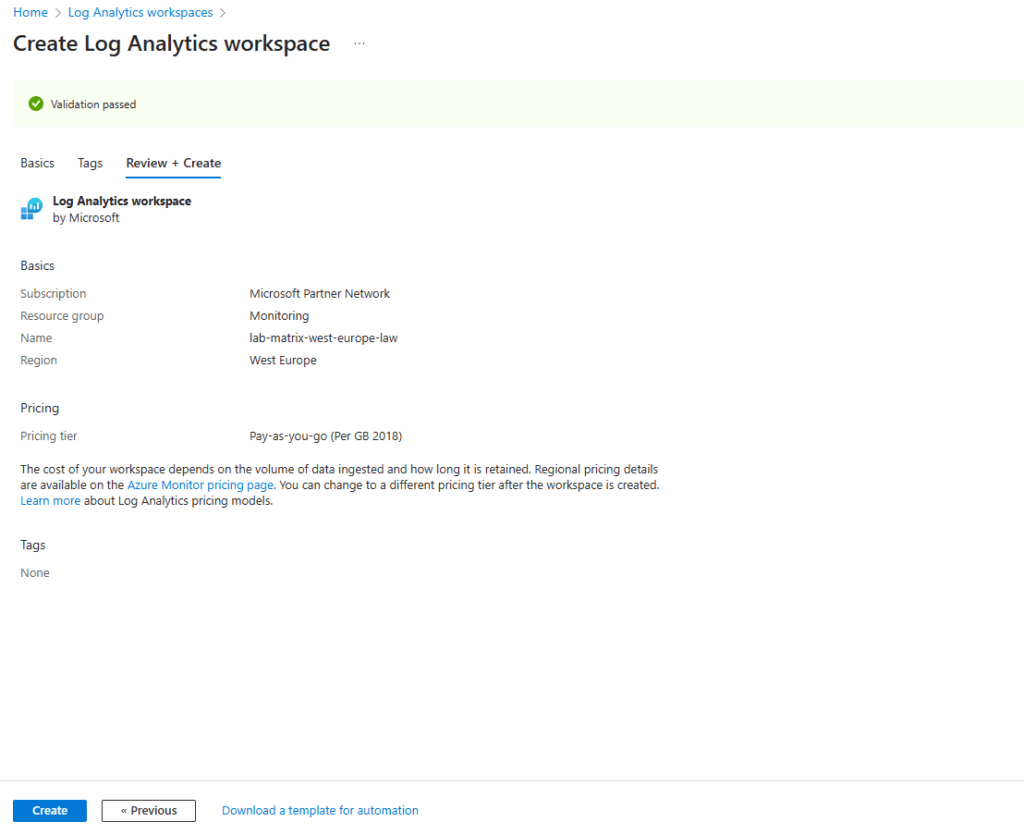Switch to the Basics tab

click(x=37, y=163)
